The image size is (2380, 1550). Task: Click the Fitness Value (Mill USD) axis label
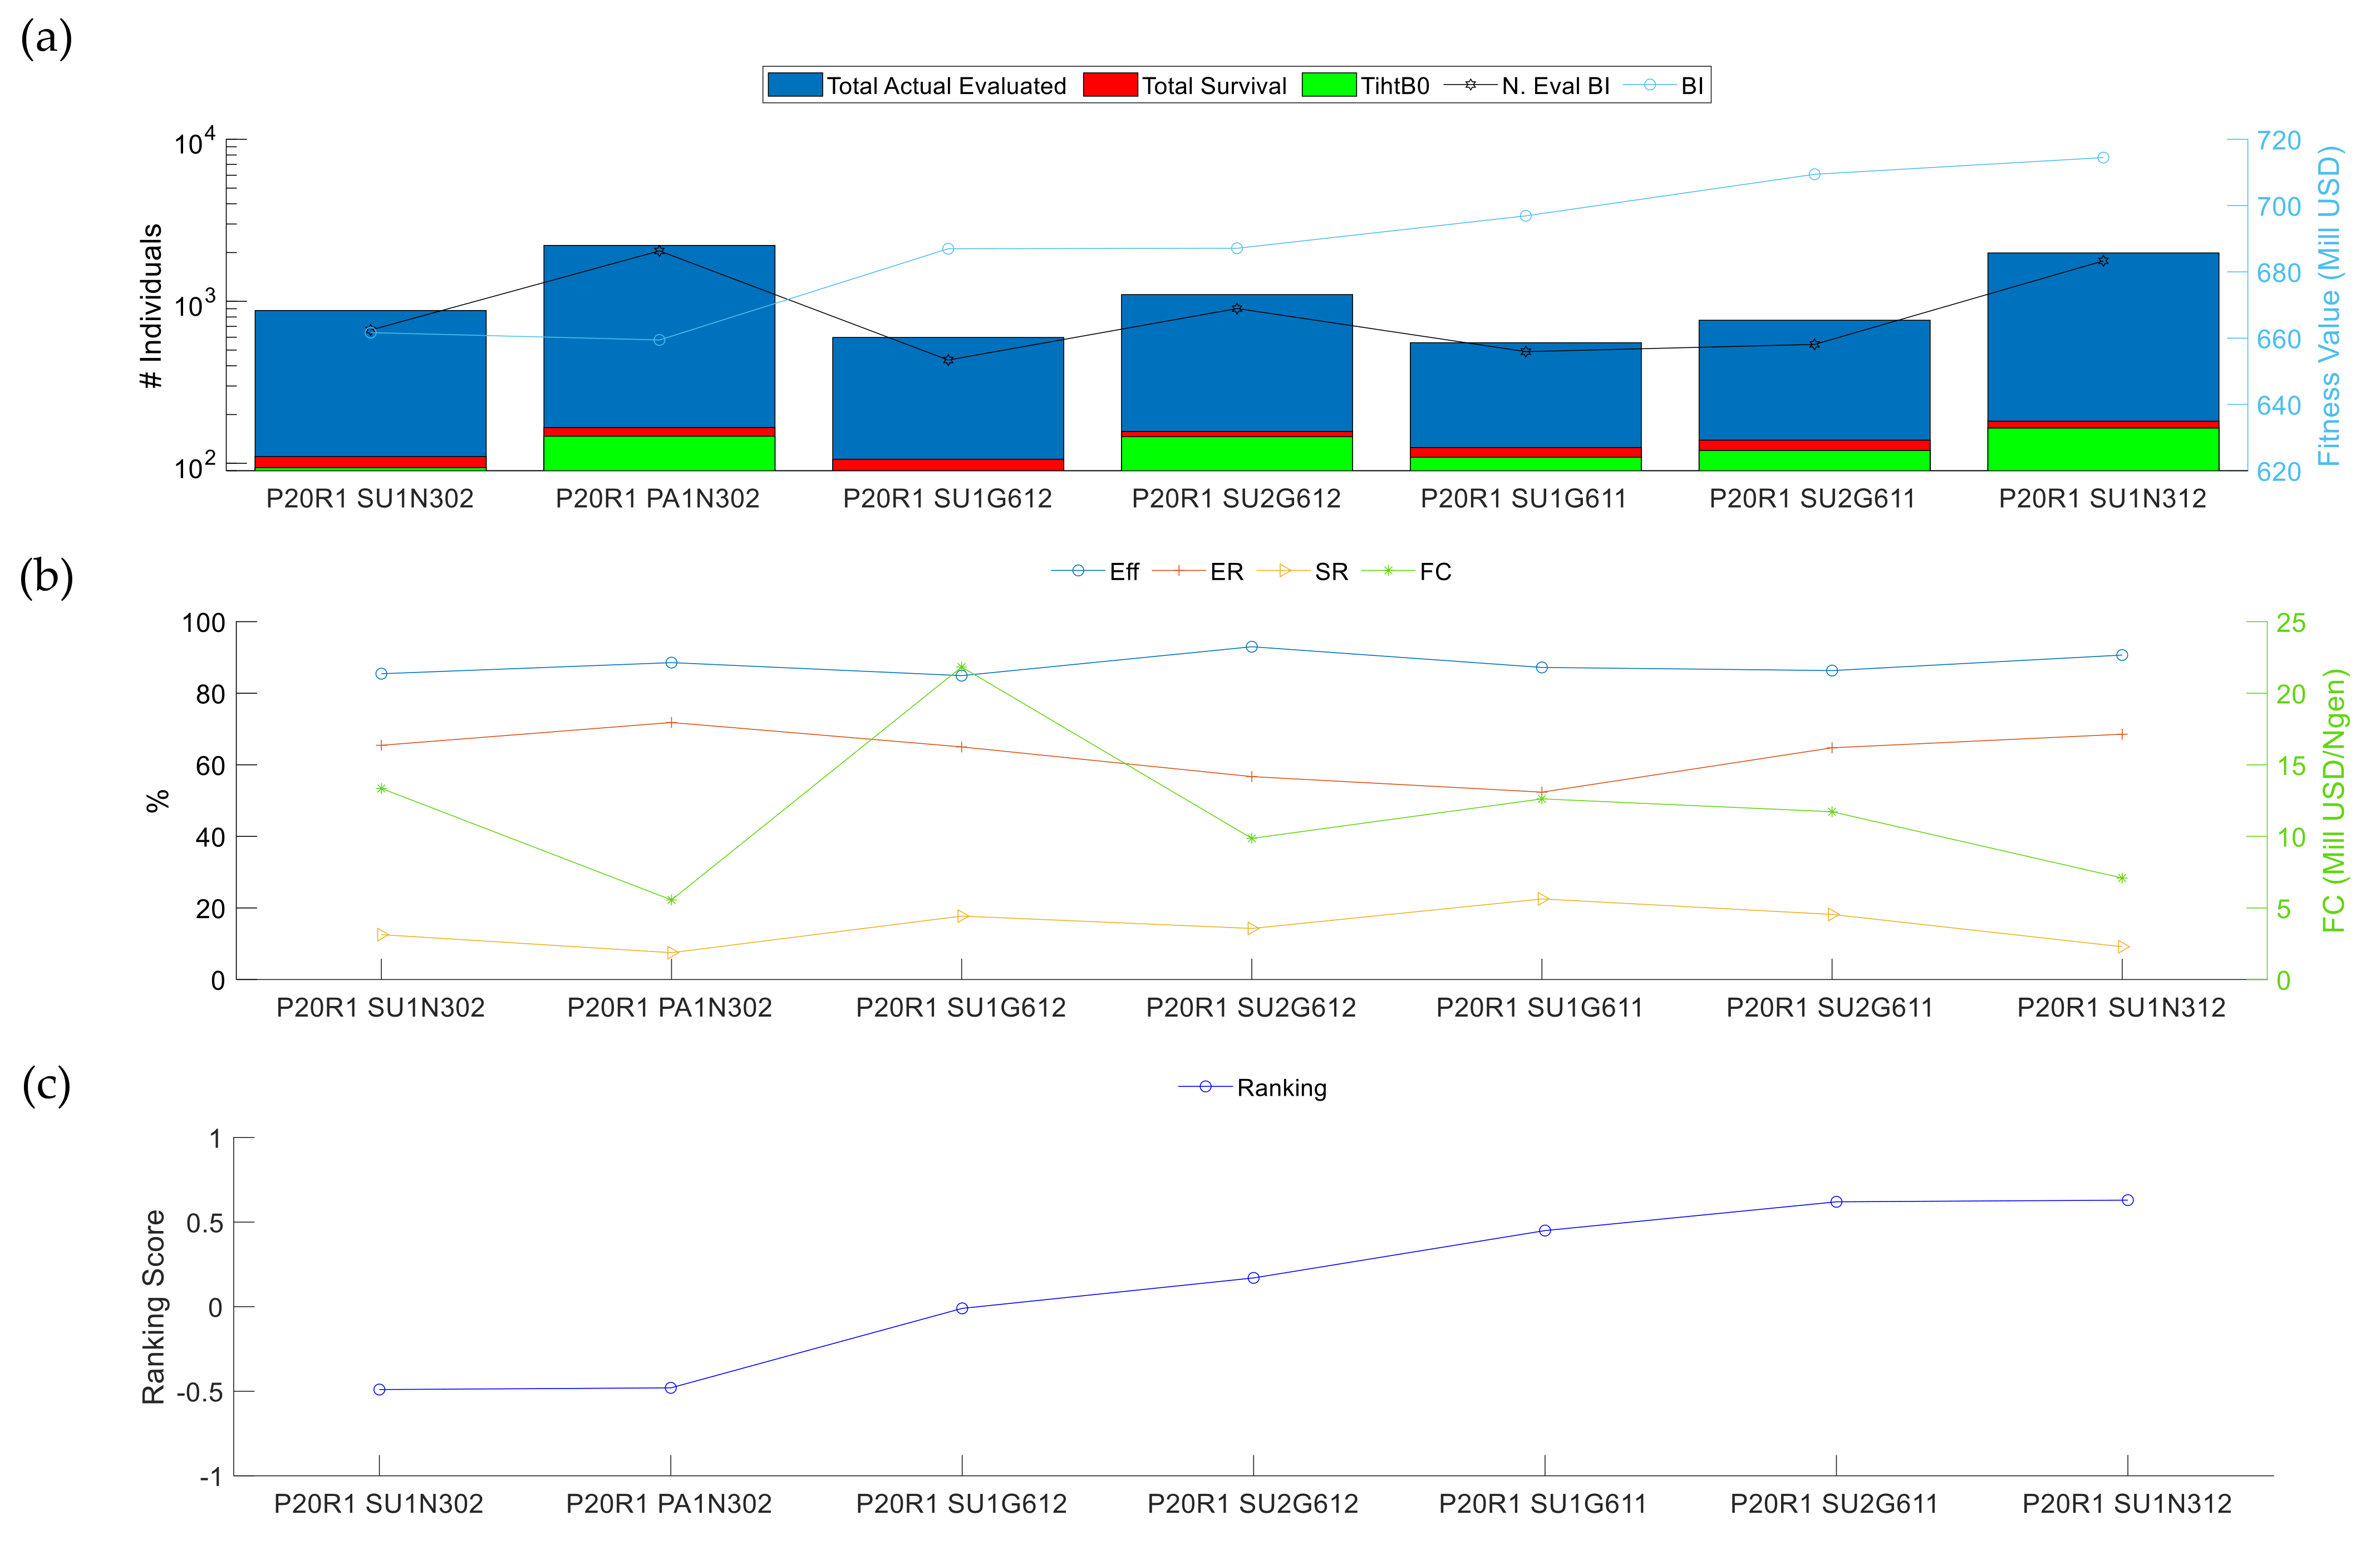pyautogui.click(x=2330, y=305)
